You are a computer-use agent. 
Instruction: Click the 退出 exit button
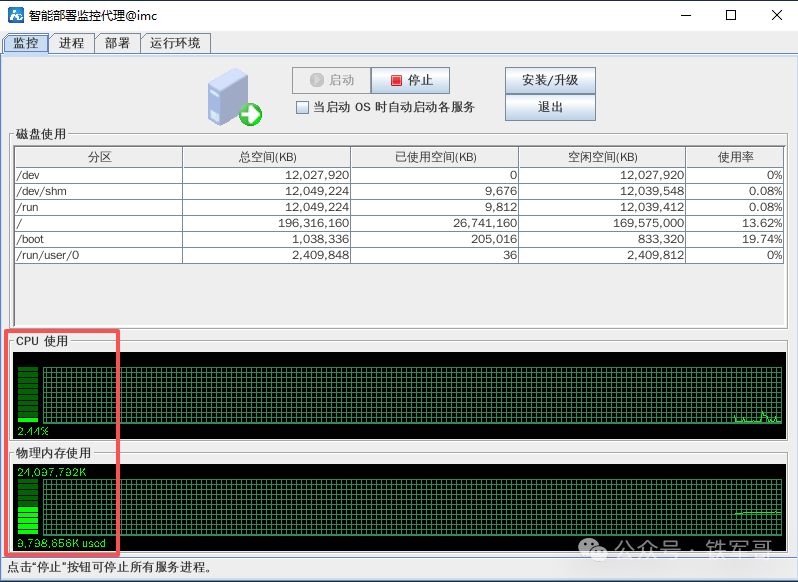pyautogui.click(x=550, y=107)
